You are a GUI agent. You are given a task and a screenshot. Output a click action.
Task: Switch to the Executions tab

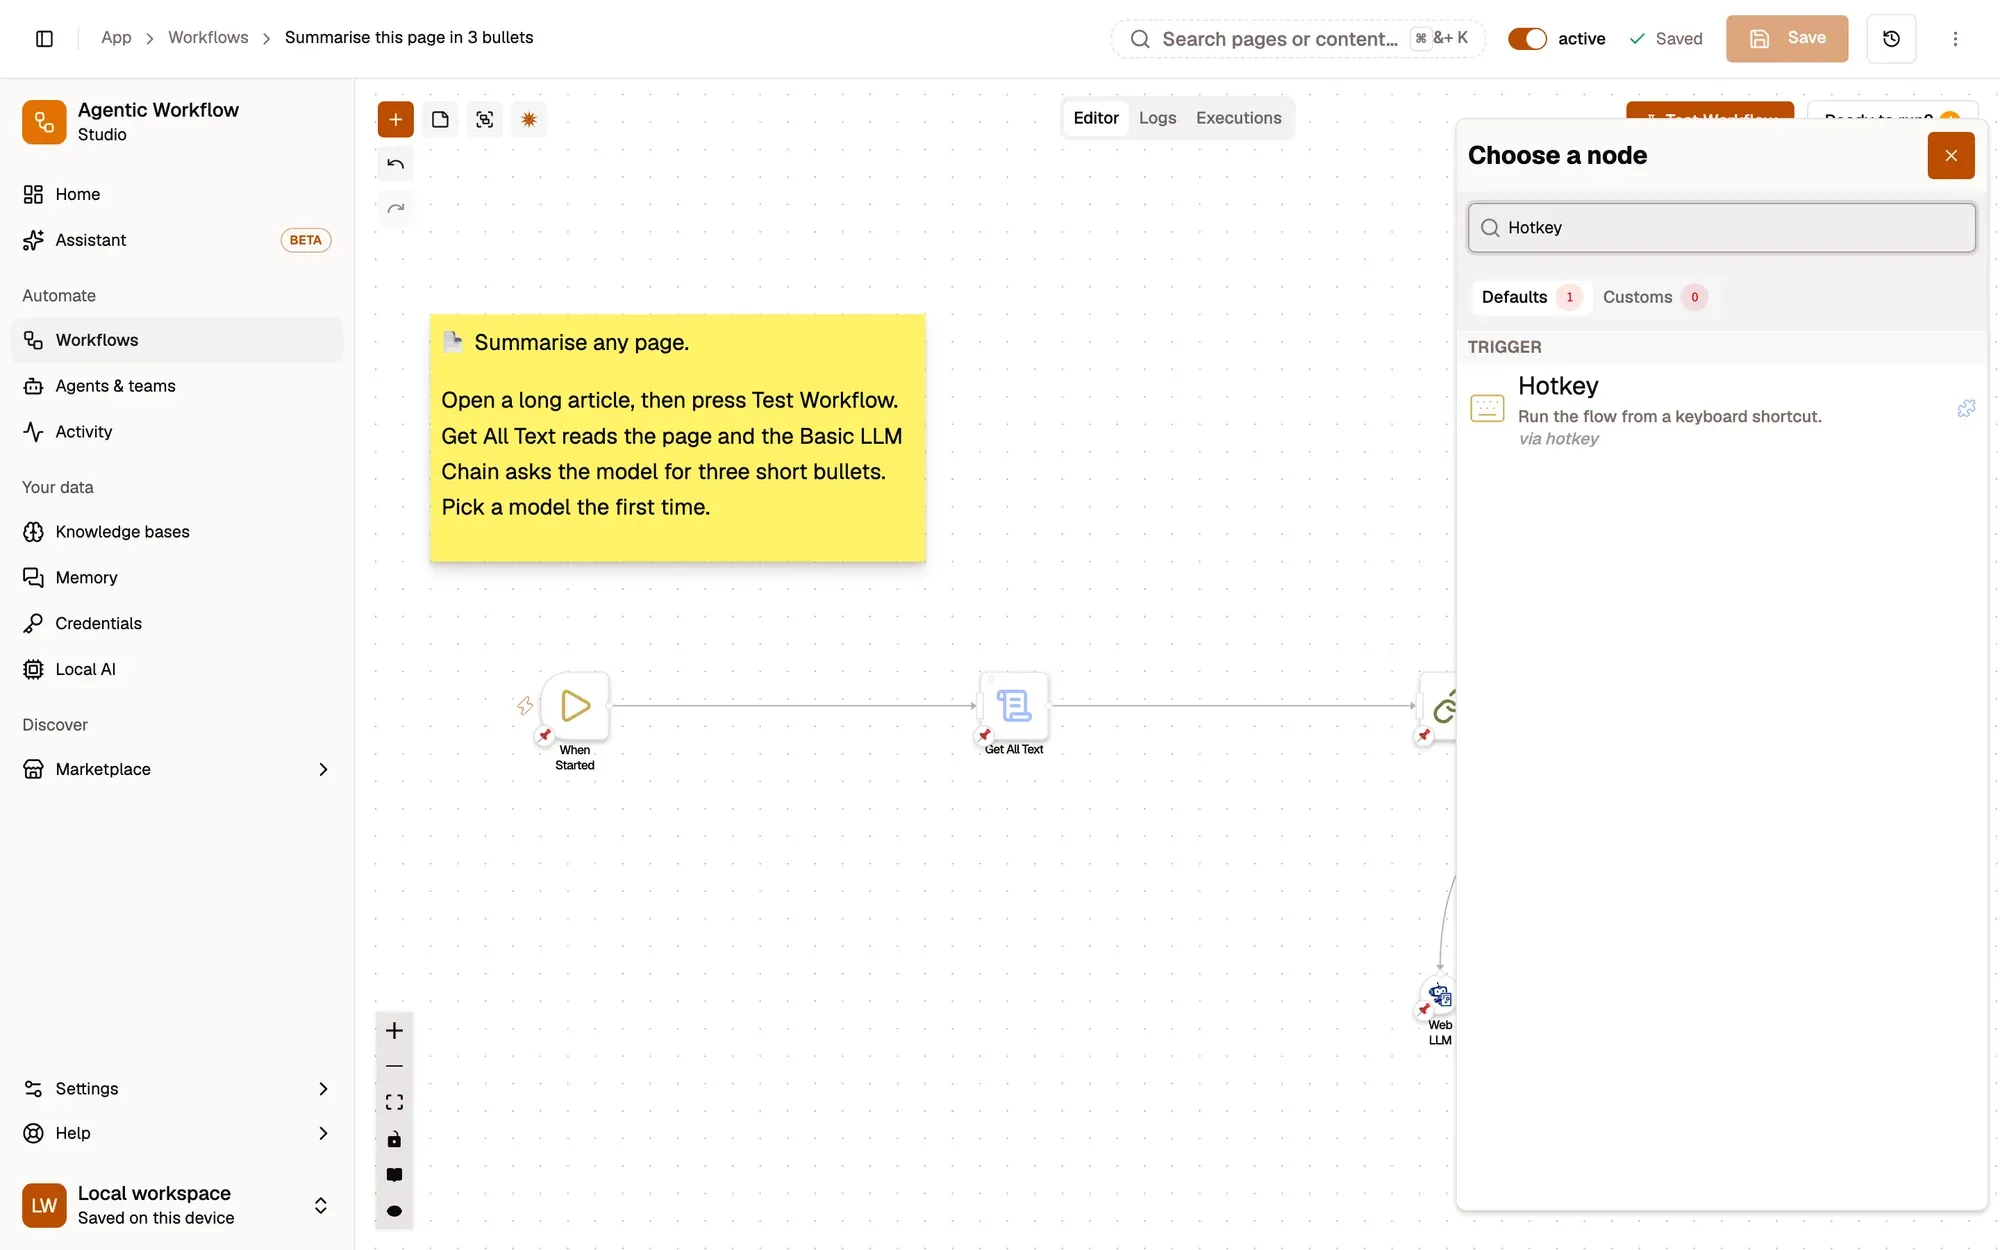pyautogui.click(x=1238, y=118)
